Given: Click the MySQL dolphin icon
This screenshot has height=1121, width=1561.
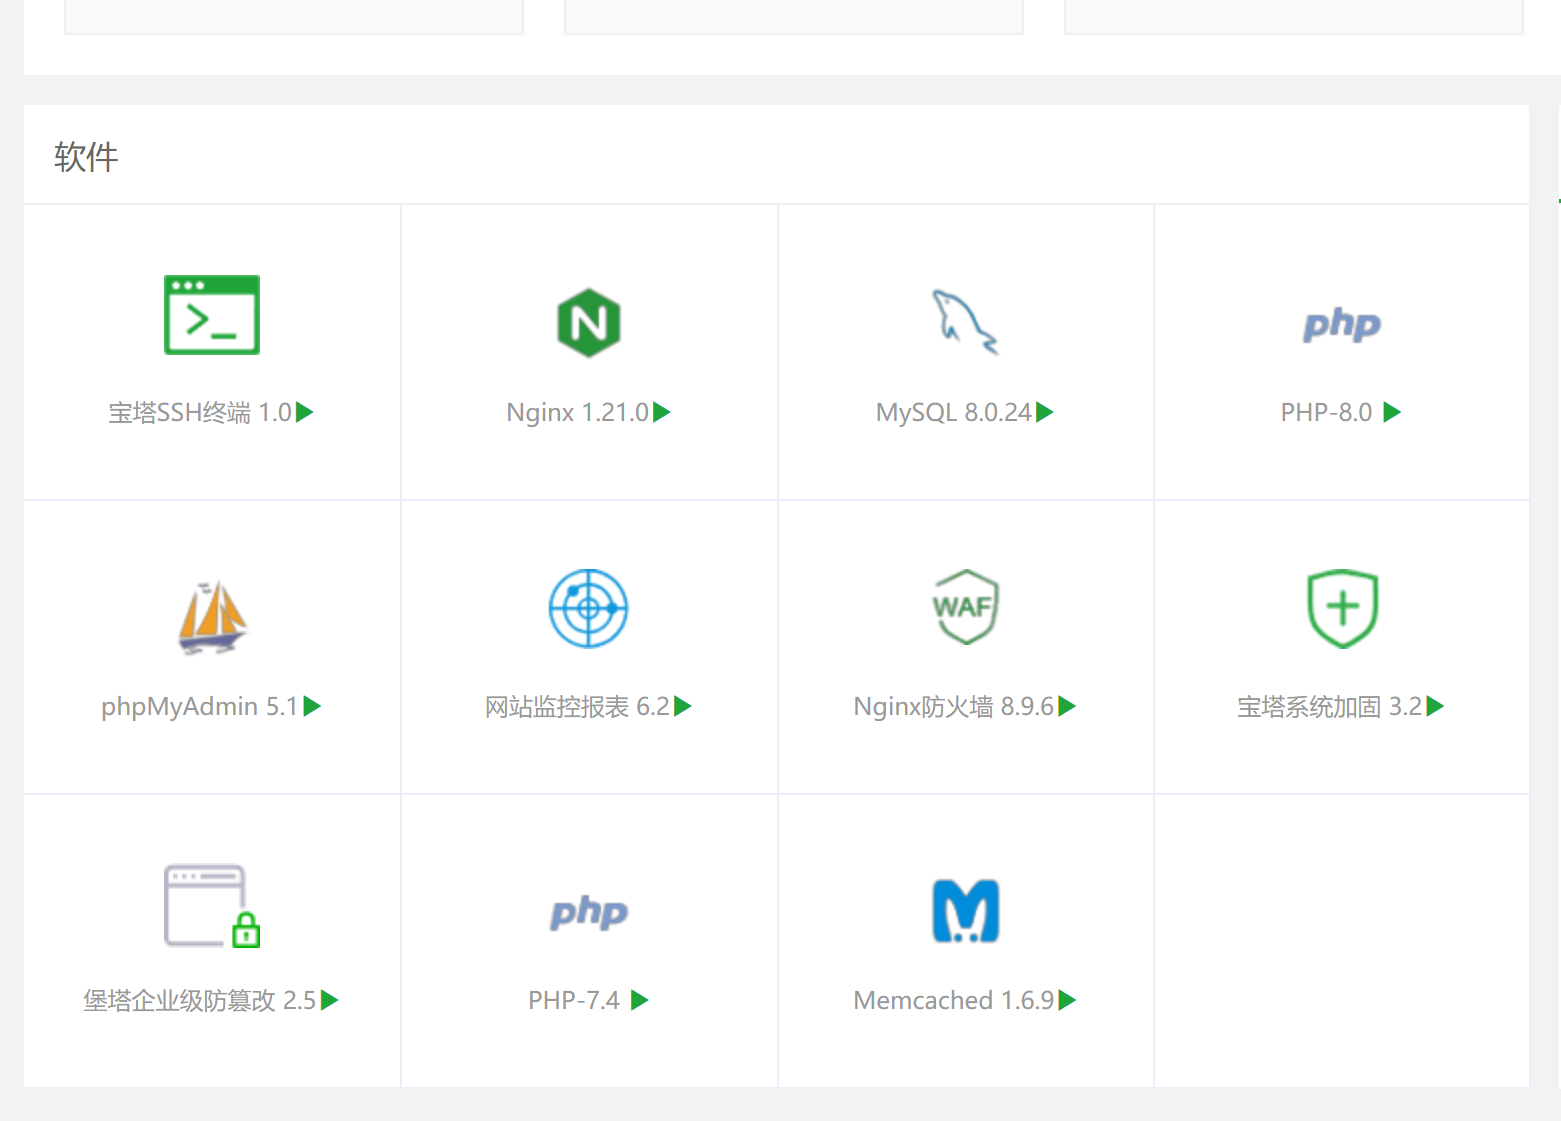Looking at the screenshot, I should tap(965, 322).
